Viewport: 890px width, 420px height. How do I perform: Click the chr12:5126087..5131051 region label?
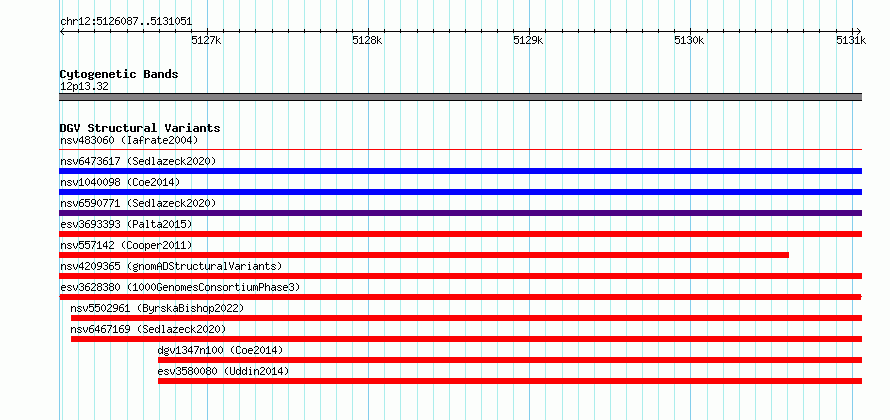pyautogui.click(x=126, y=22)
